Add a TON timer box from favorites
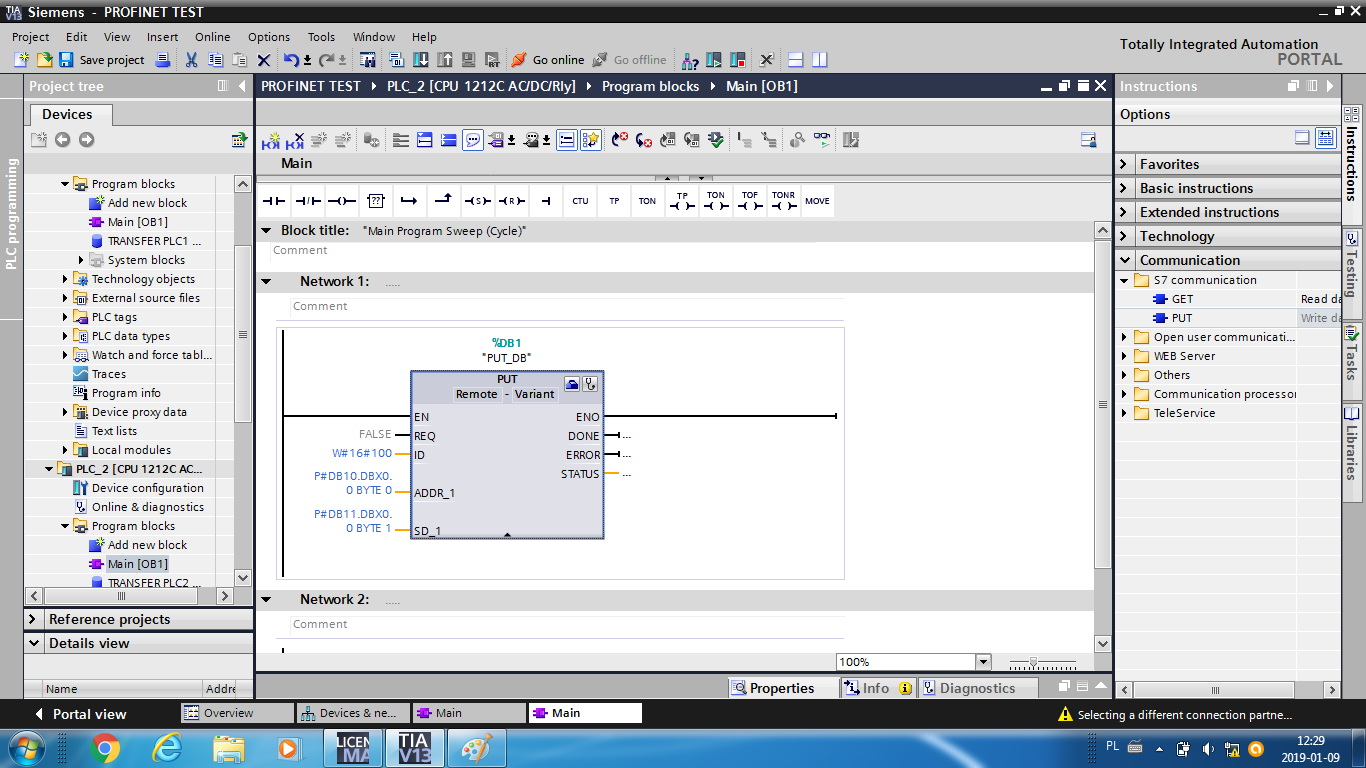Viewport: 1366px width, 768px height. [648, 201]
